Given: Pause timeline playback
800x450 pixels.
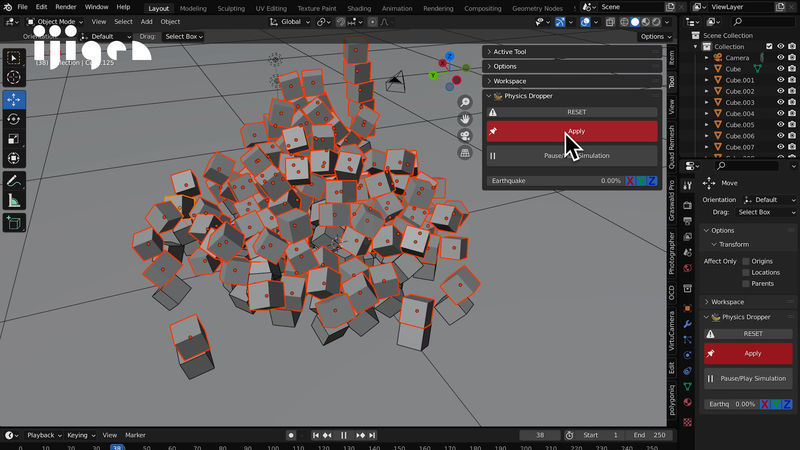Looking at the screenshot, I should pos(344,435).
